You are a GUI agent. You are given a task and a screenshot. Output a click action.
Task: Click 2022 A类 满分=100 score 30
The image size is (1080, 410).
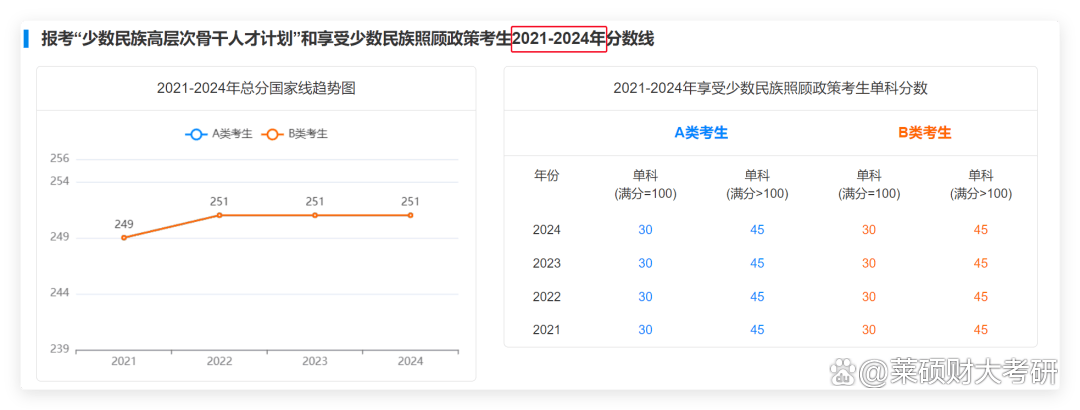click(645, 297)
